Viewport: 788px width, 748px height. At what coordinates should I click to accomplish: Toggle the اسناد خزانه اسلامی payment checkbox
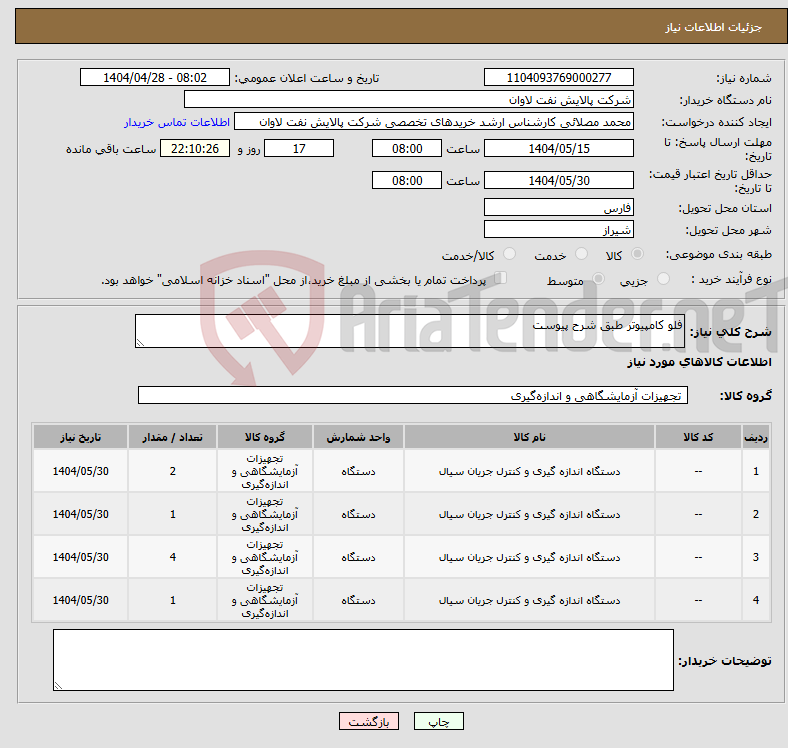501,277
